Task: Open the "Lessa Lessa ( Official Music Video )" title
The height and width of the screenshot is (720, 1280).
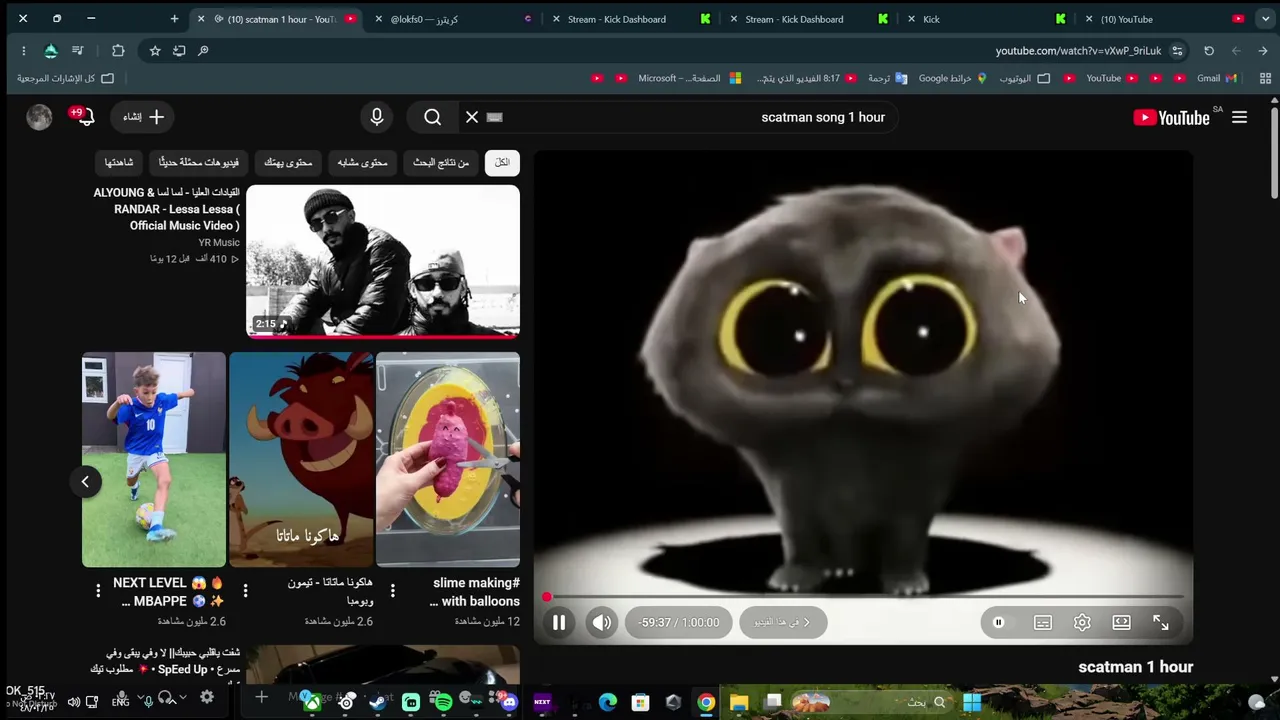Action: pyautogui.click(x=167, y=209)
